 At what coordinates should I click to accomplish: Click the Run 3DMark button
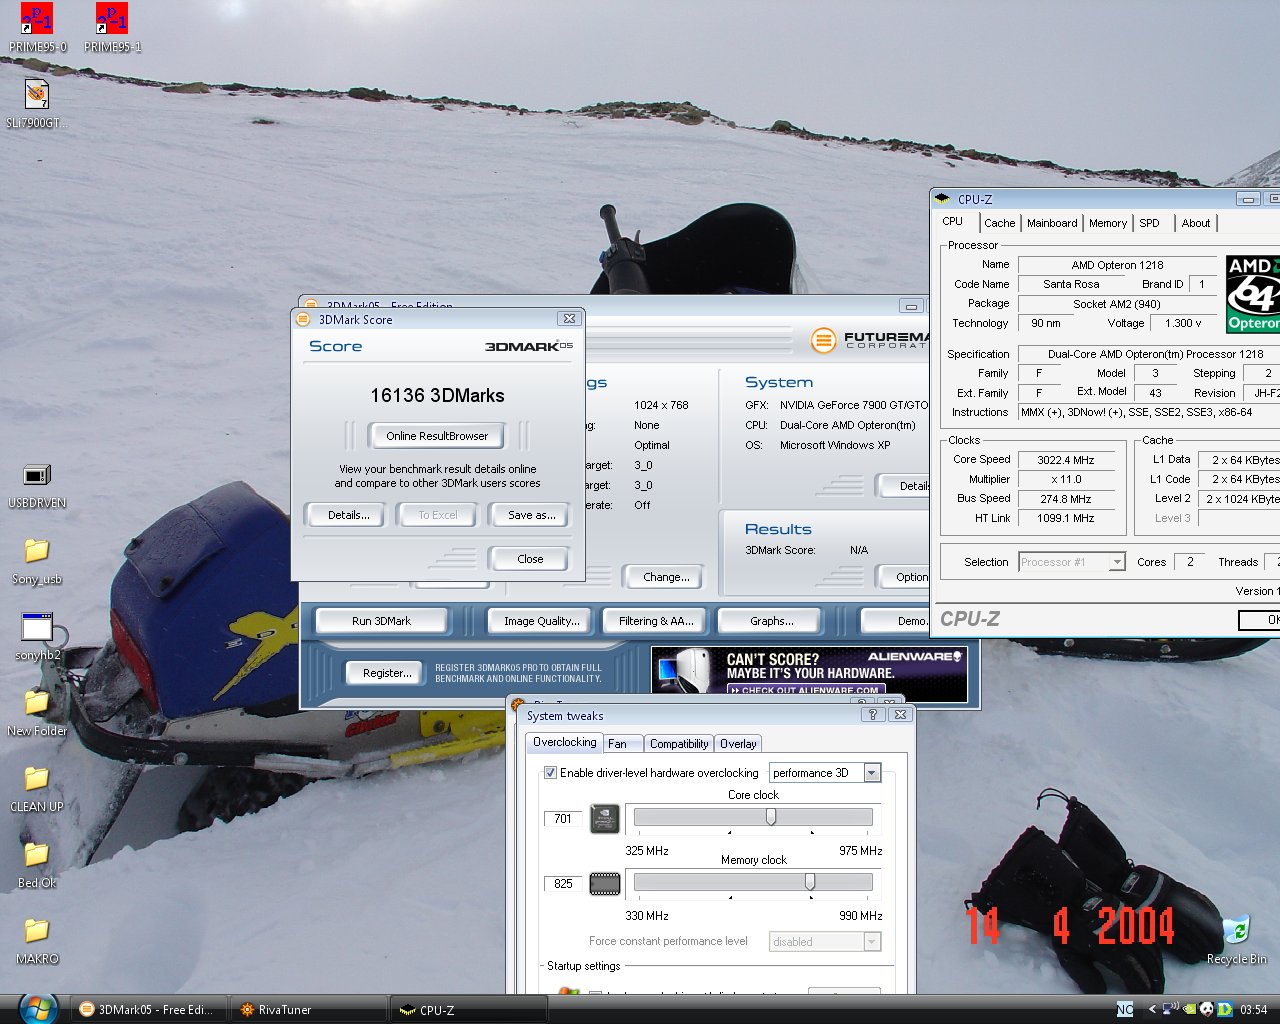click(381, 621)
